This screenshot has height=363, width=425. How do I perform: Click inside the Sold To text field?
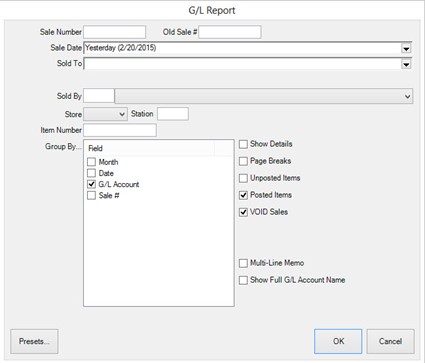coord(242,64)
